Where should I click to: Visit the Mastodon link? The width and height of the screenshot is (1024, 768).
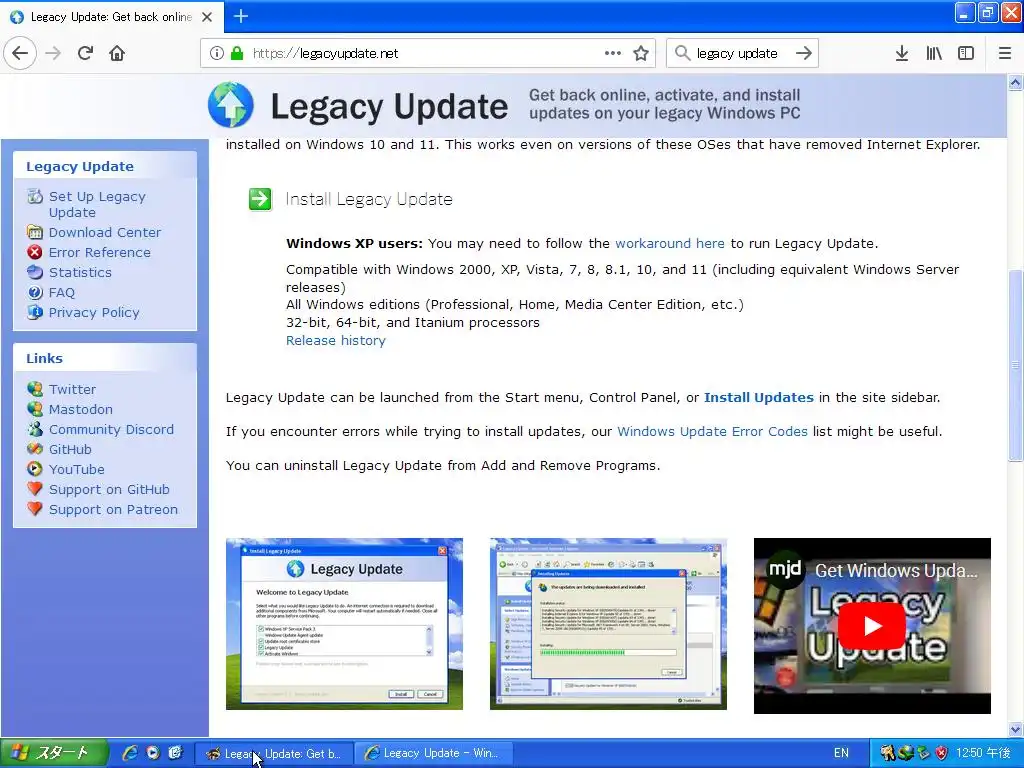pos(80,409)
